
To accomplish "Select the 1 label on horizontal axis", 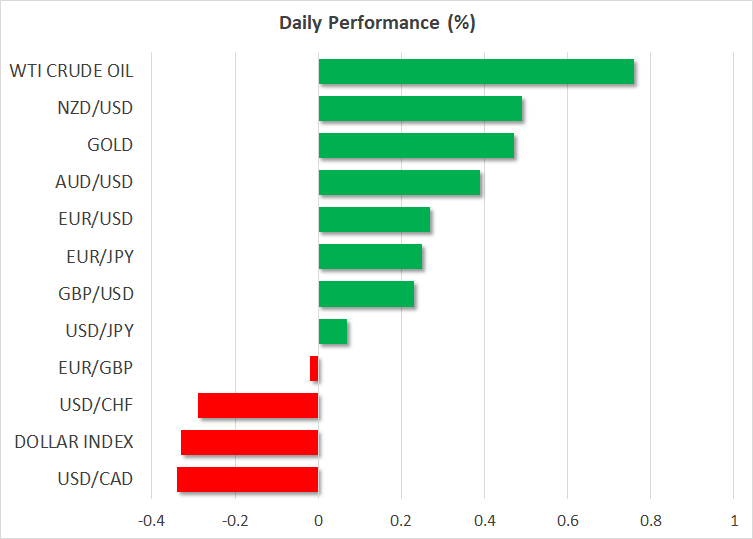I will [x=734, y=521].
